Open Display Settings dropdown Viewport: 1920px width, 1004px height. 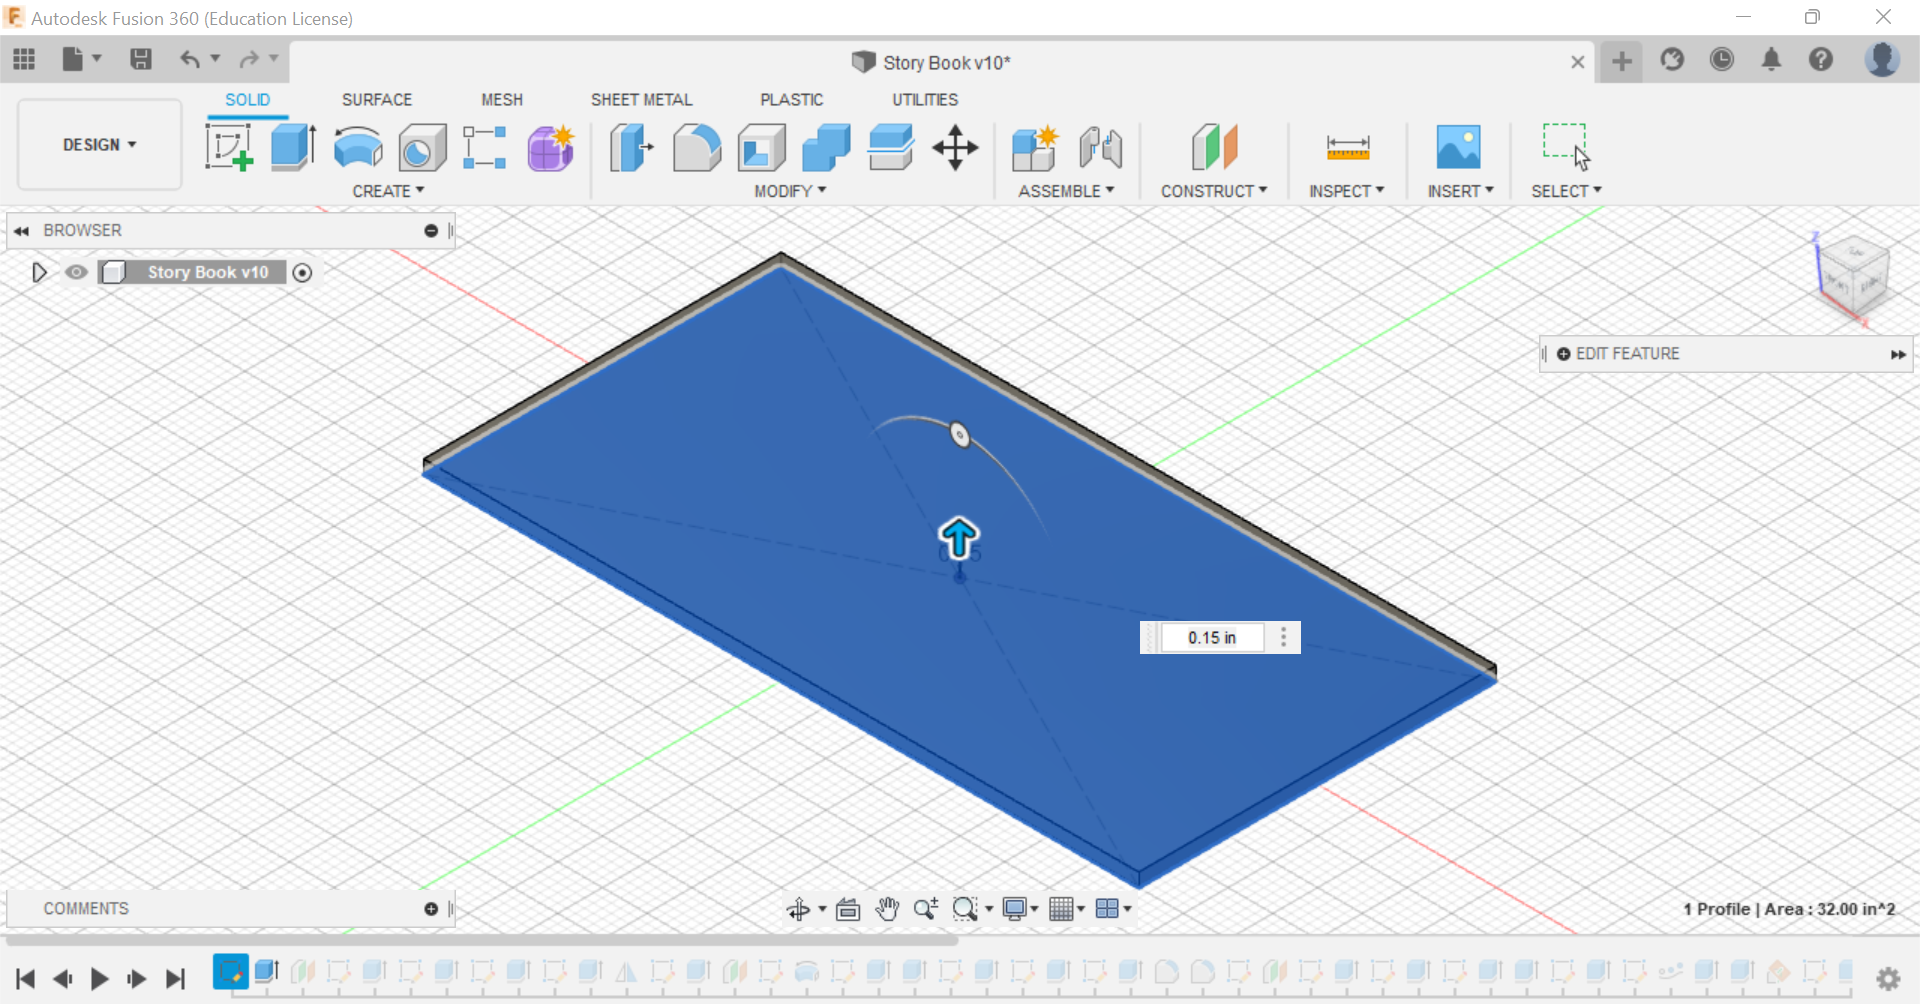pos(1021,909)
